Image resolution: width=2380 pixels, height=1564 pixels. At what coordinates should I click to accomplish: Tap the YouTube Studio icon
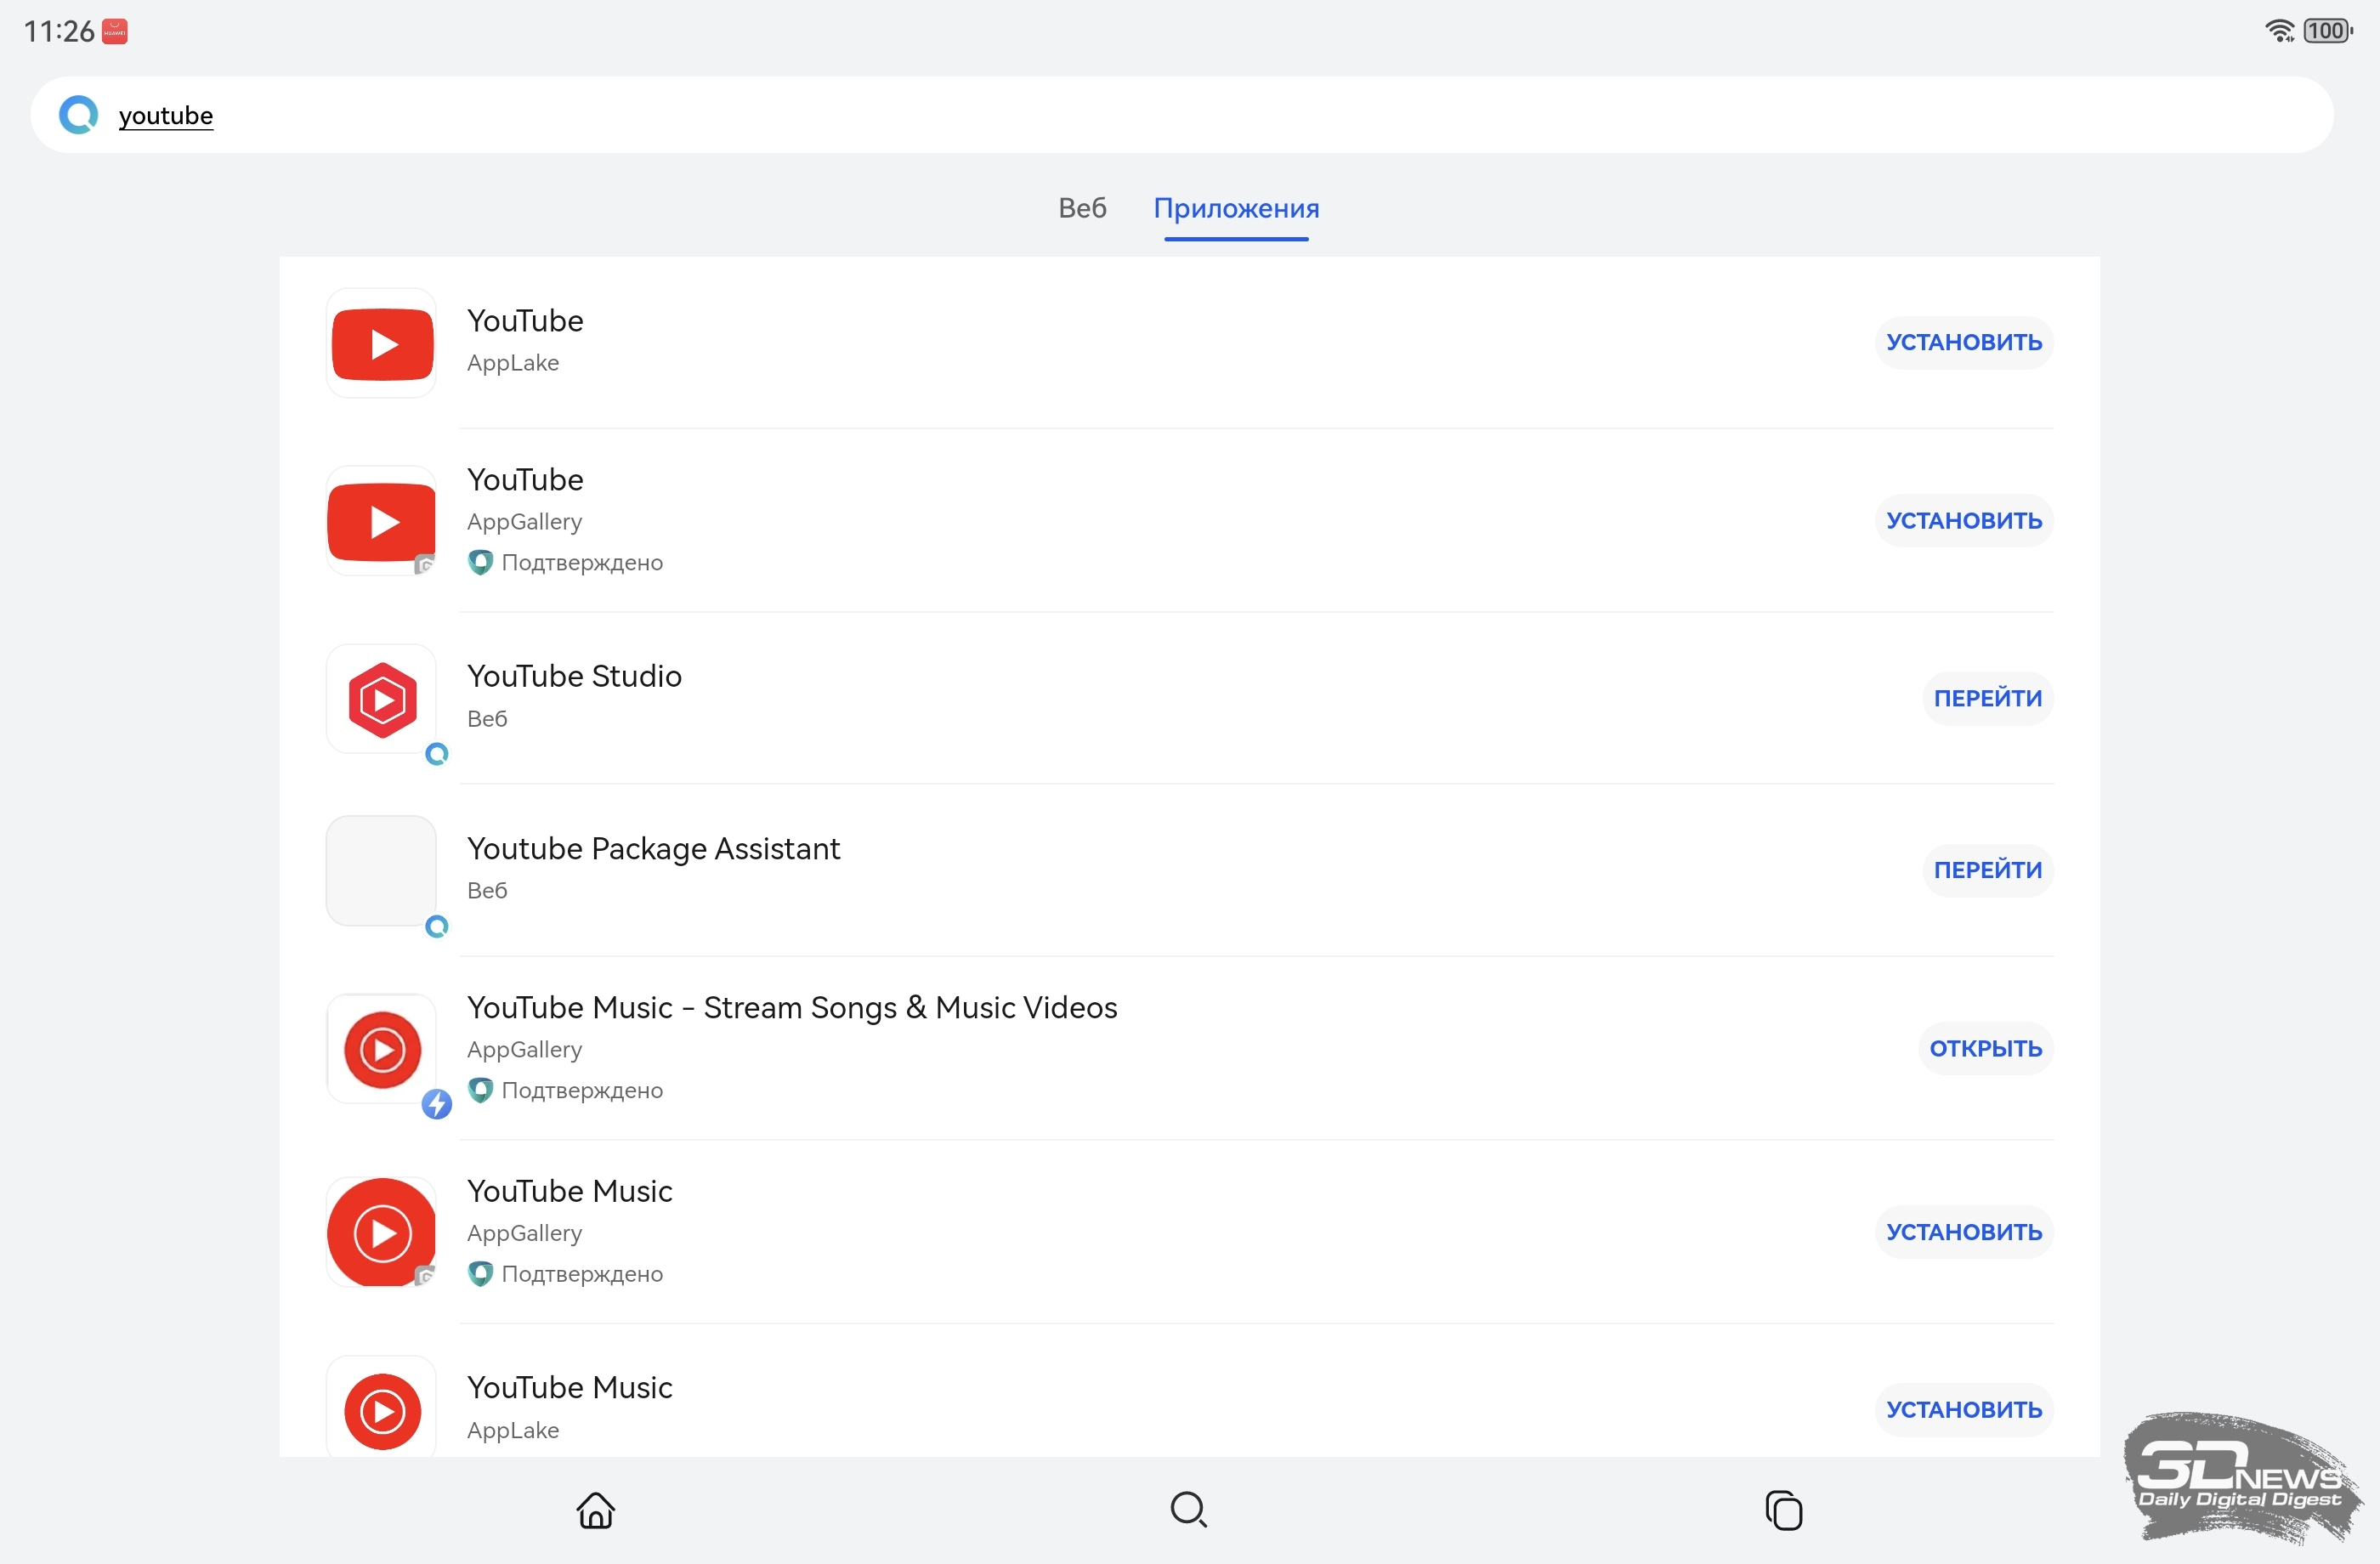pos(381,699)
